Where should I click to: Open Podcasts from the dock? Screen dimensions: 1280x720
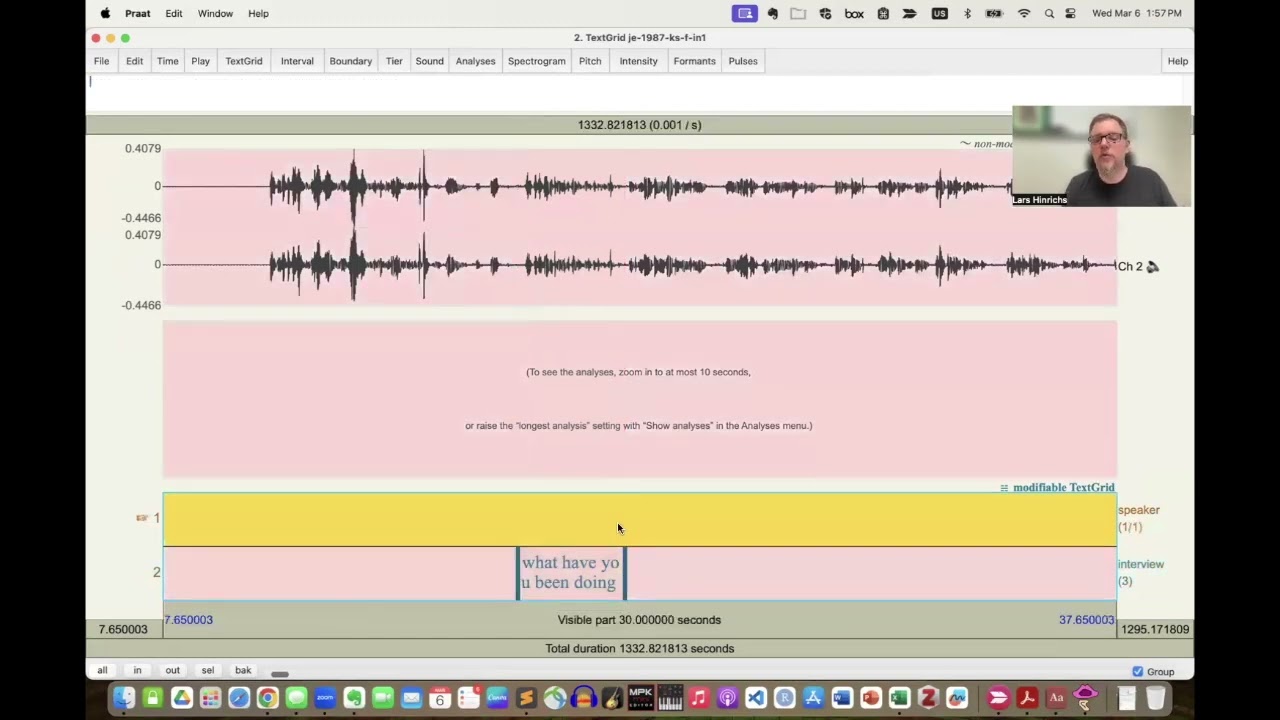point(727,697)
